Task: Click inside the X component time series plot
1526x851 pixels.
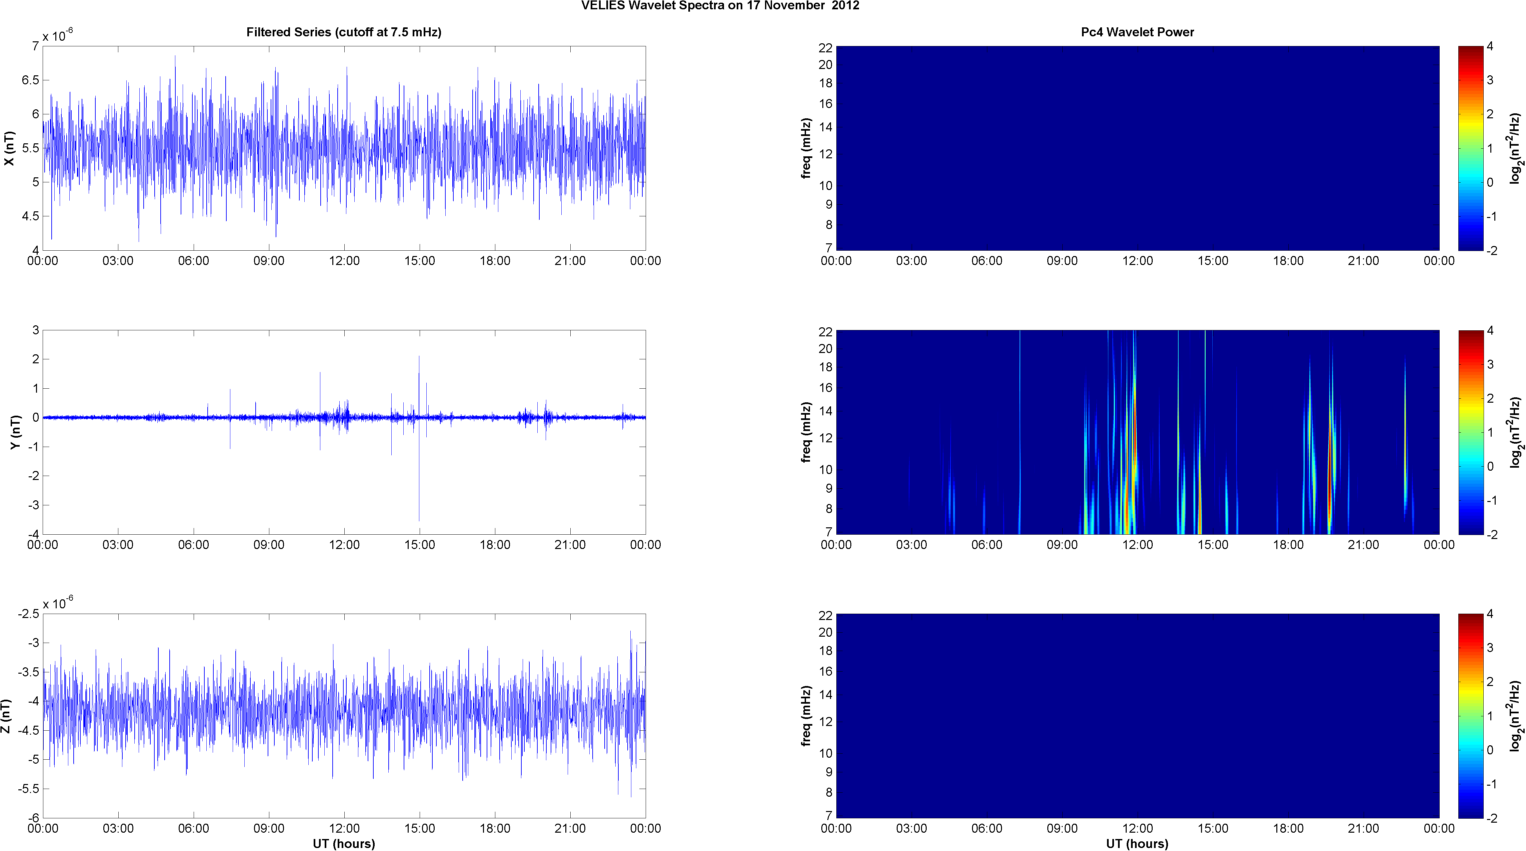Action: coord(343,148)
